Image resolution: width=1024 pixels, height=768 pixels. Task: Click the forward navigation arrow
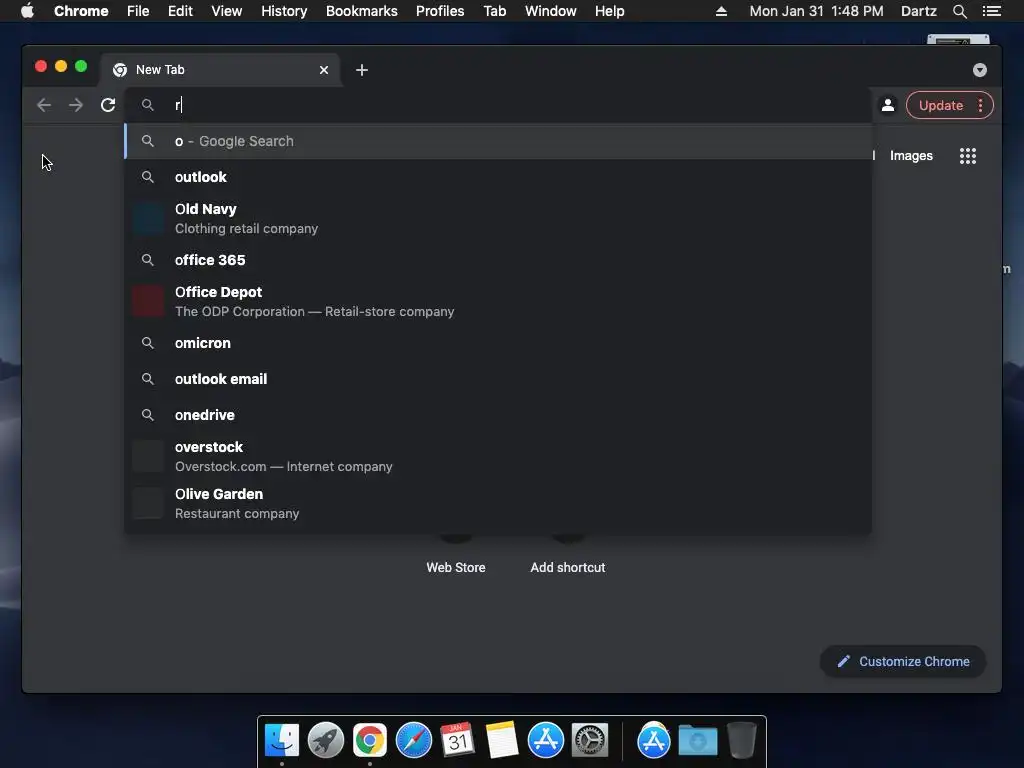76,105
